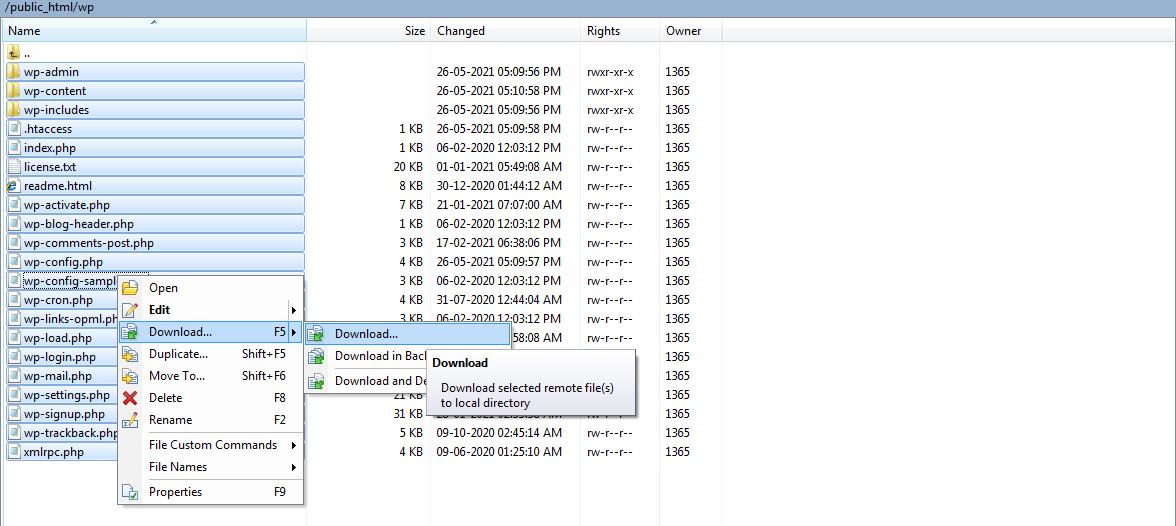This screenshot has height=526, width=1176.
Task: Choose Open from the context menu
Action: click(x=211, y=287)
